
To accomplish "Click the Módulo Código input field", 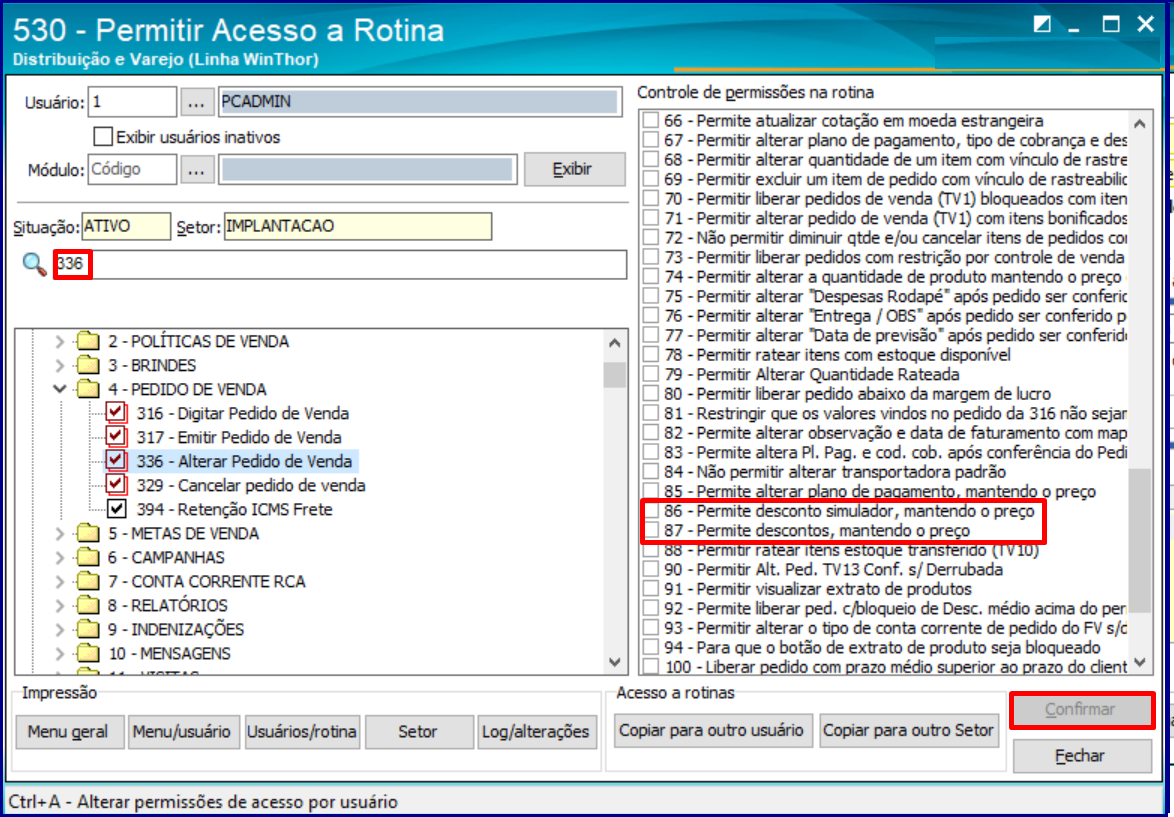I will click(133, 169).
